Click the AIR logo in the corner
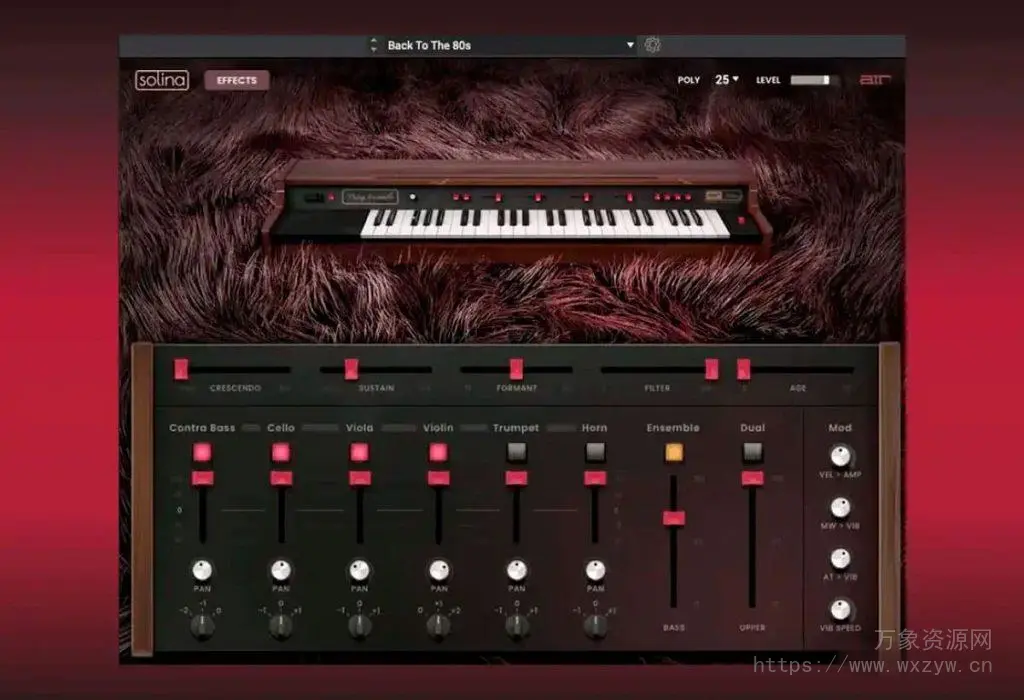Image resolution: width=1024 pixels, height=700 pixels. point(874,81)
